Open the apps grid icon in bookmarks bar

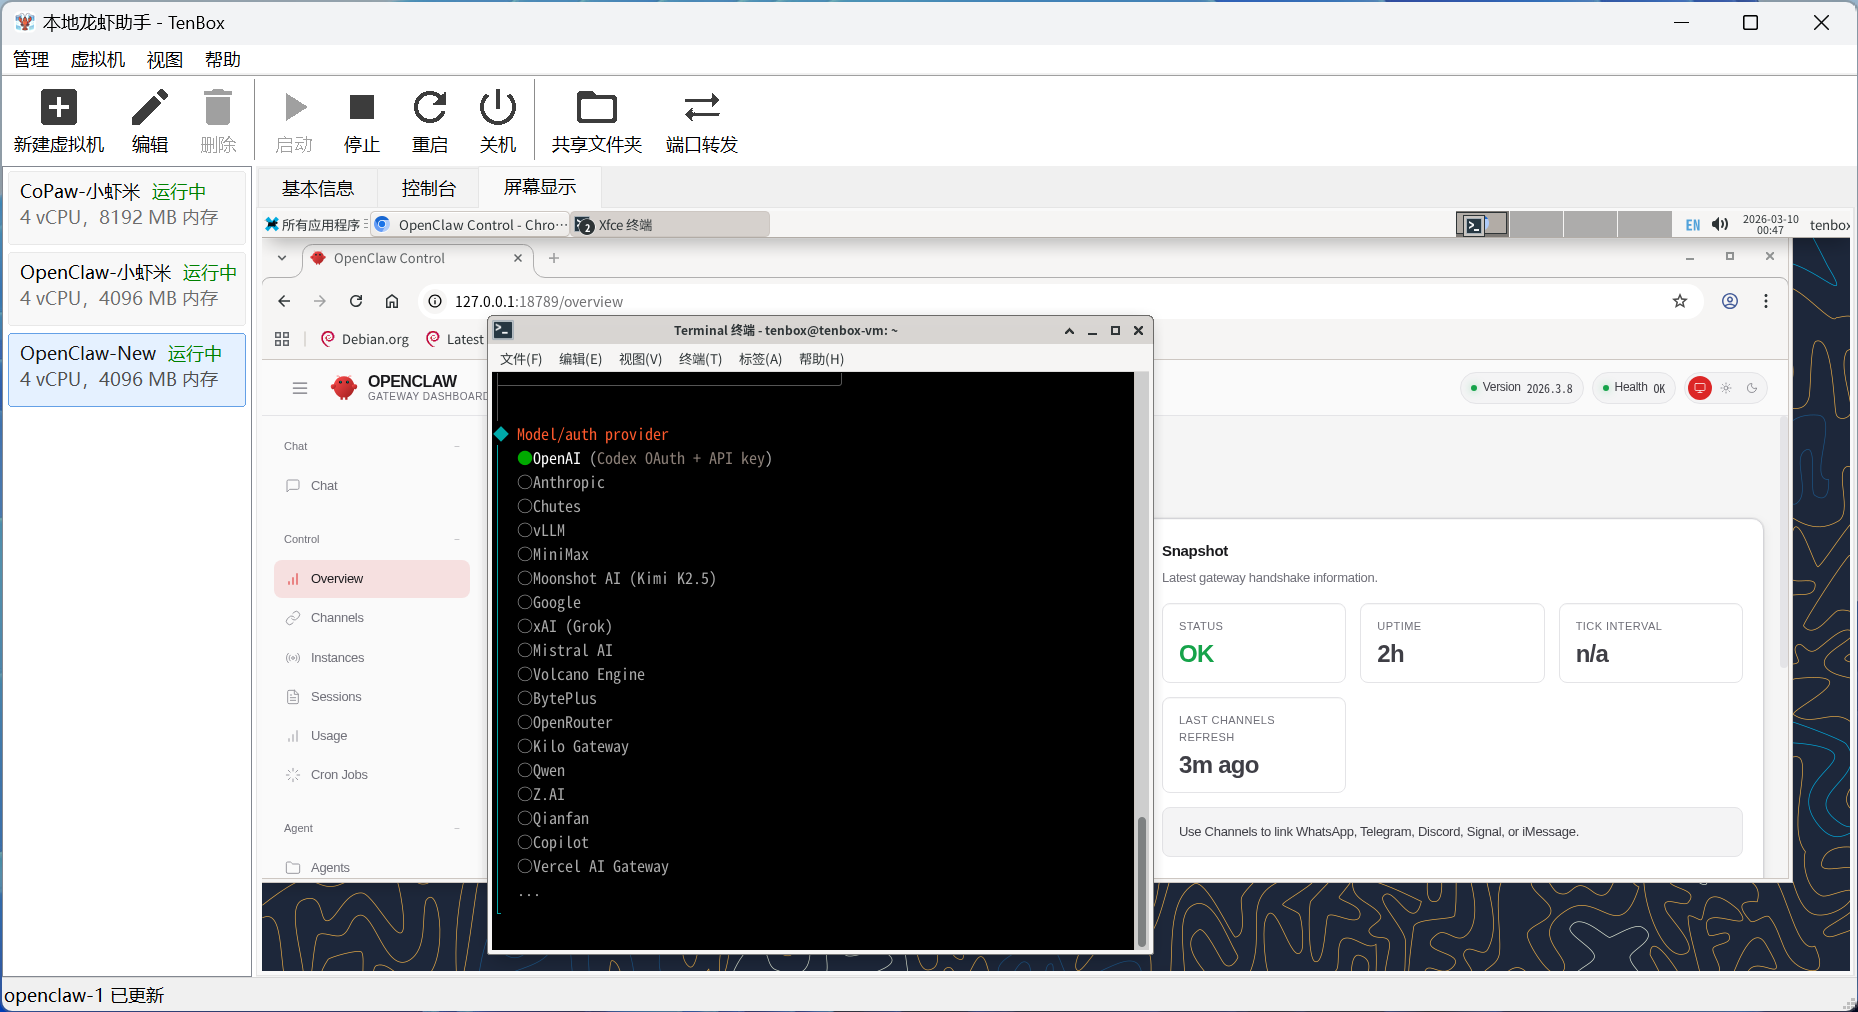(282, 339)
